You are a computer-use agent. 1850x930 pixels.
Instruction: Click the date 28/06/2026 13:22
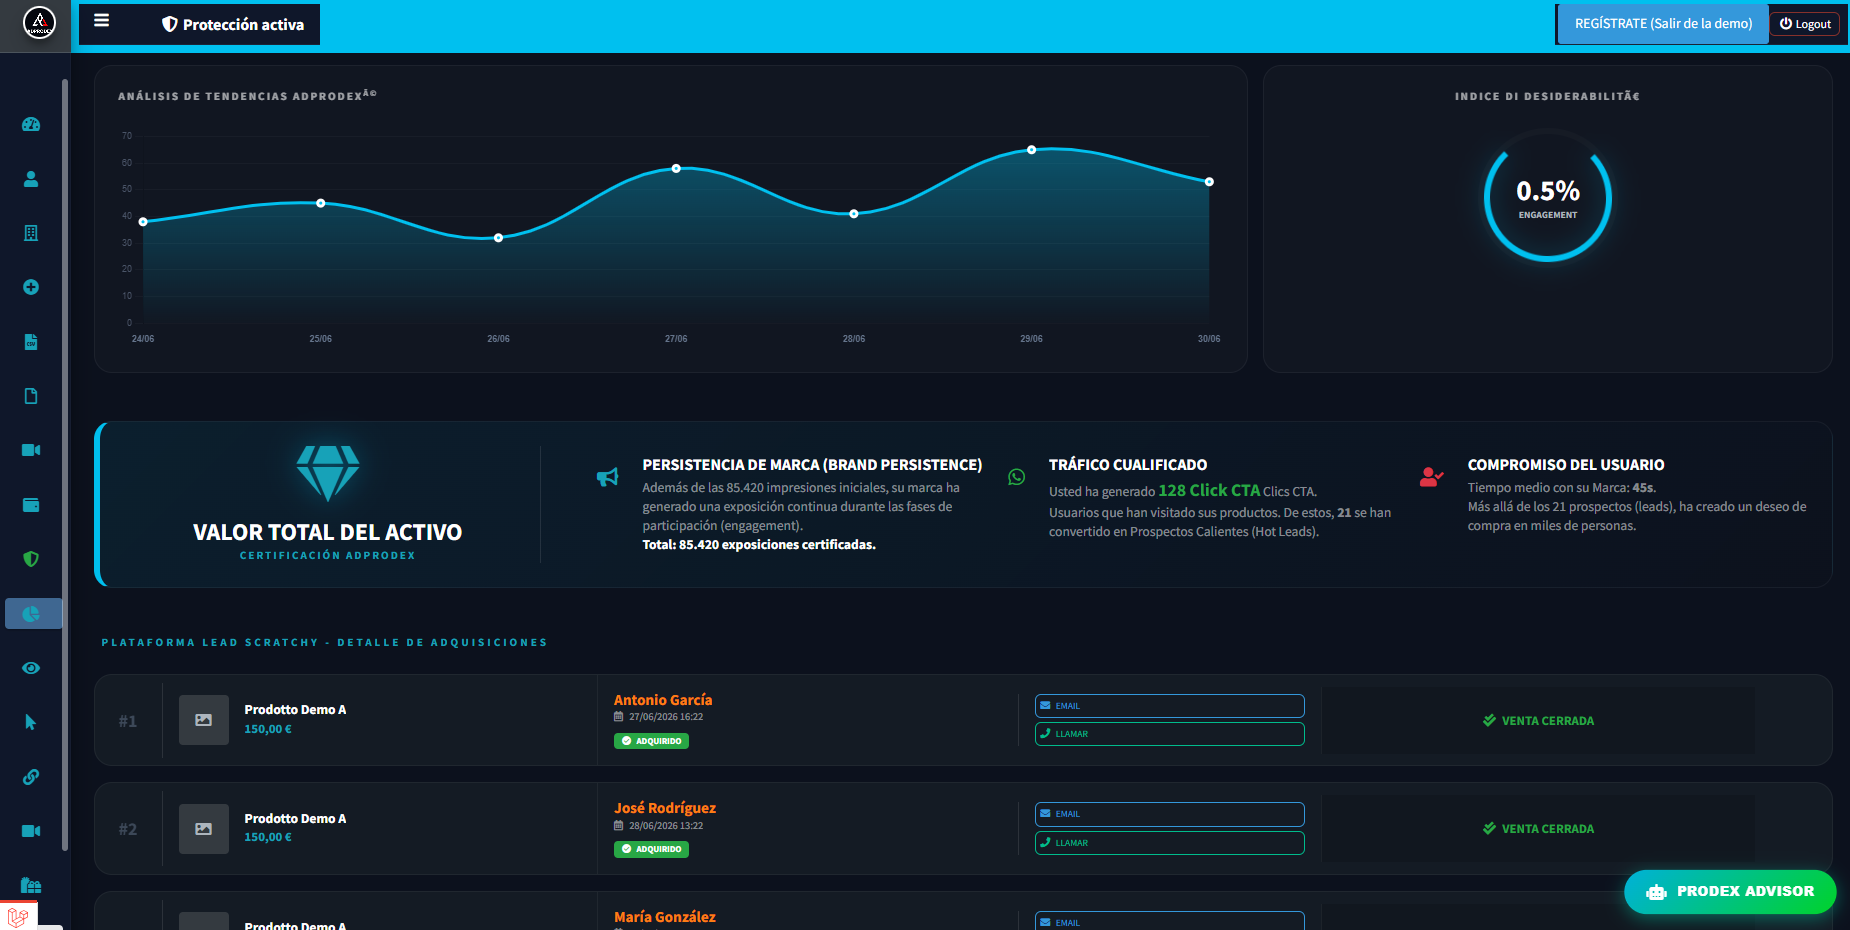pyautogui.click(x=666, y=826)
